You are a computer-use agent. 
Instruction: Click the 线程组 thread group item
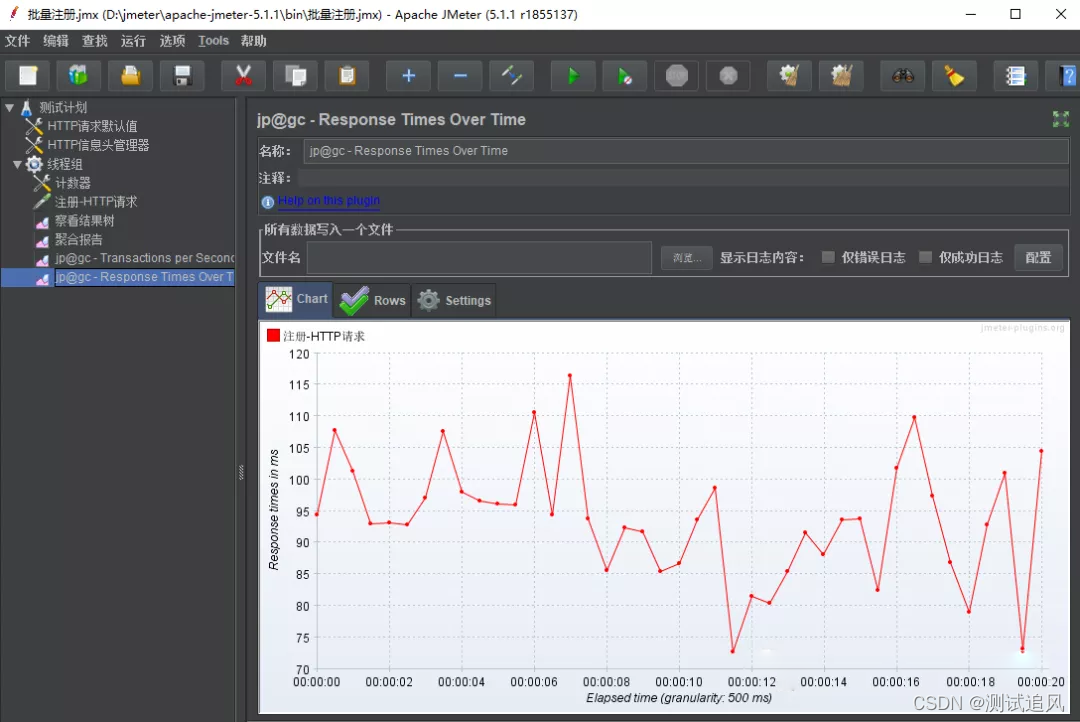(65, 164)
